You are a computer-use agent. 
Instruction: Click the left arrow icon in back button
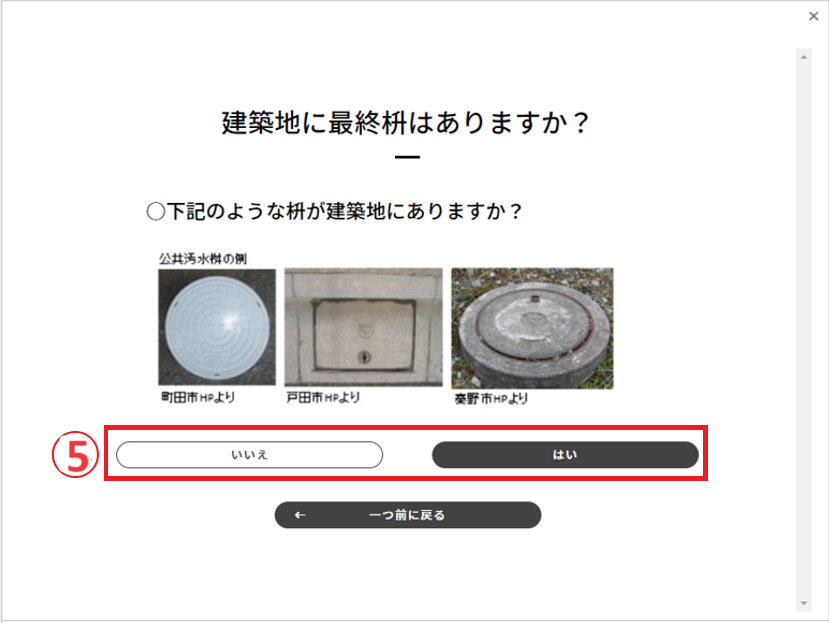pyautogui.click(x=300, y=515)
